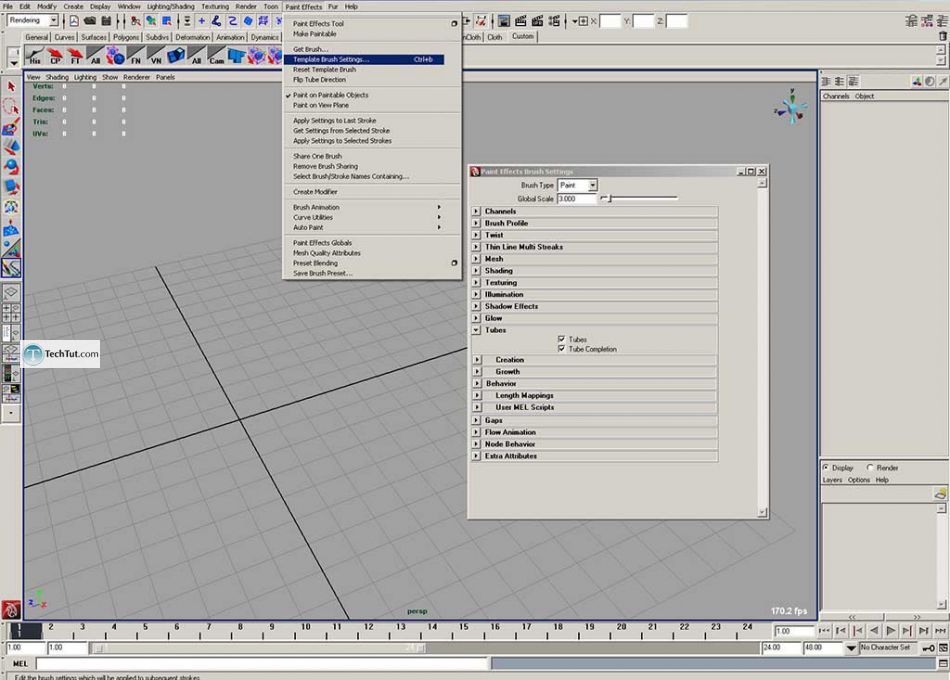The width and height of the screenshot is (950, 680).
Task: Open the Shading menu in viewport panel
Action: pos(57,78)
